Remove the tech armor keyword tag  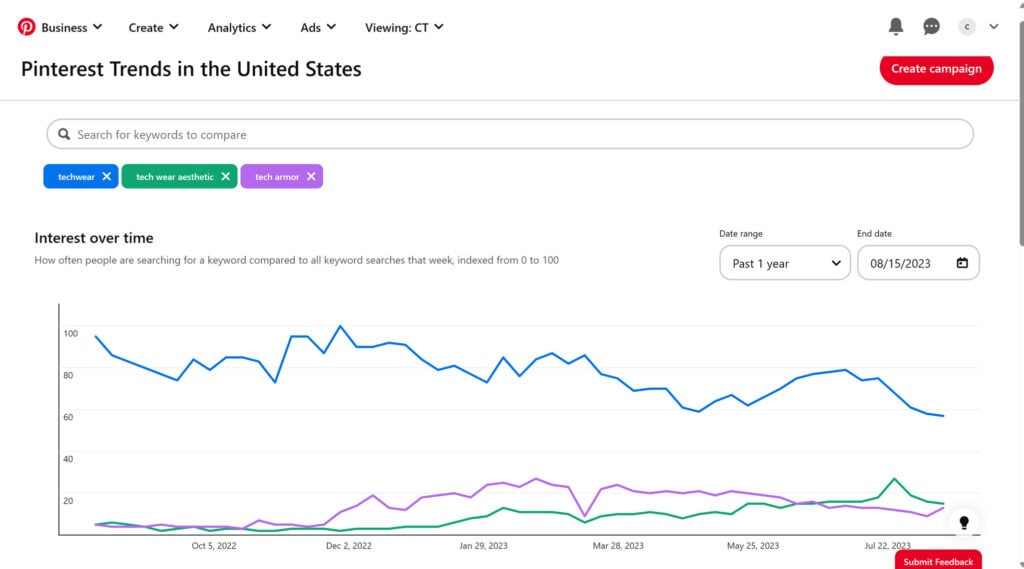tap(311, 176)
